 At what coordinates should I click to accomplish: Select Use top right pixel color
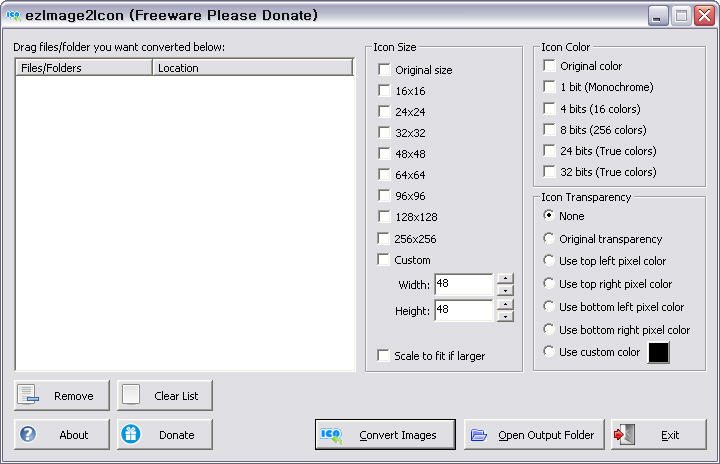(548, 283)
